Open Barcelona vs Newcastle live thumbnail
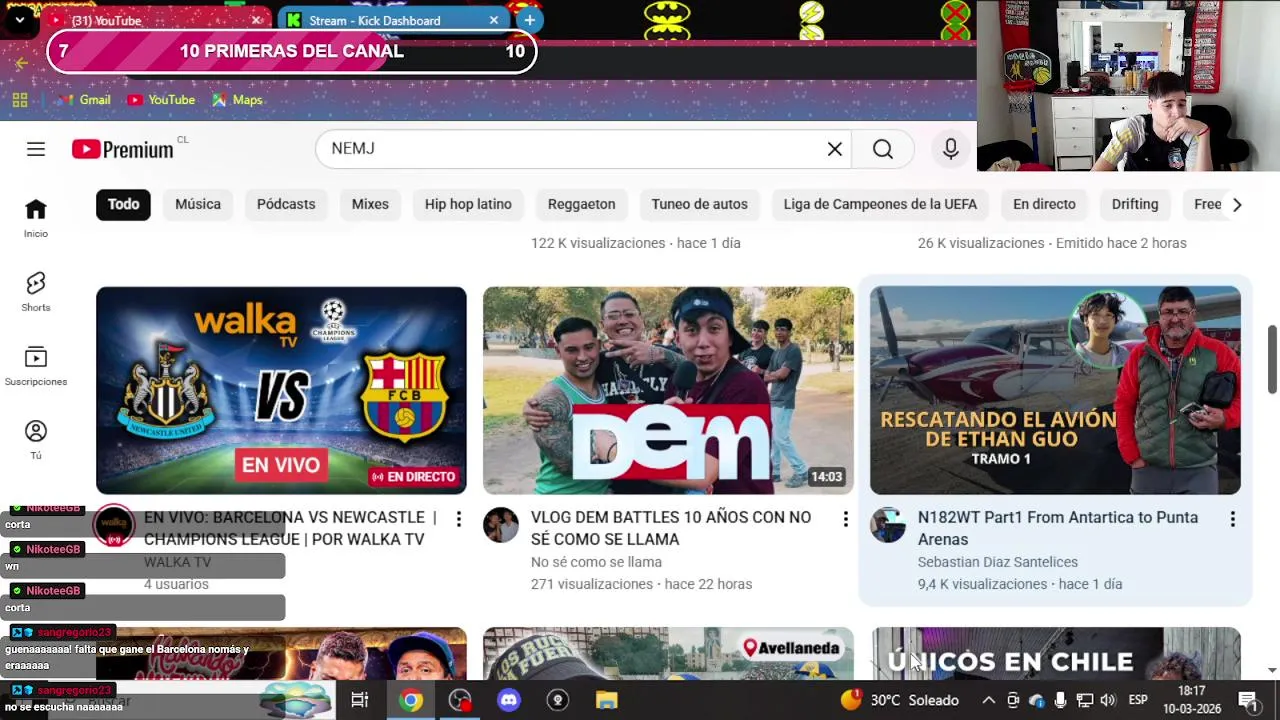The width and height of the screenshot is (1280, 720). click(x=281, y=390)
